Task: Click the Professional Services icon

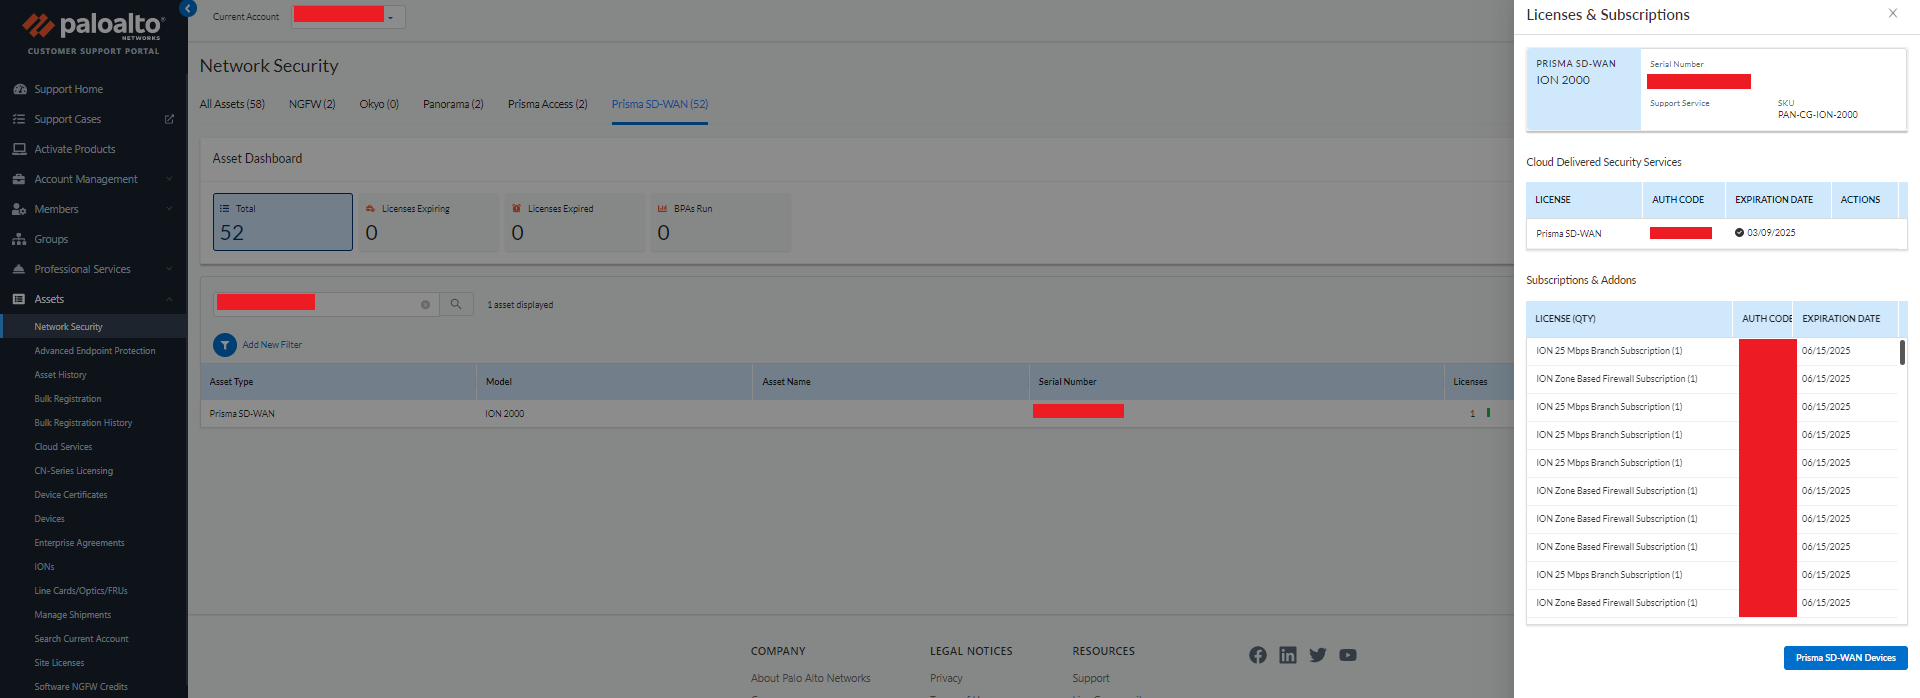Action: (x=19, y=269)
